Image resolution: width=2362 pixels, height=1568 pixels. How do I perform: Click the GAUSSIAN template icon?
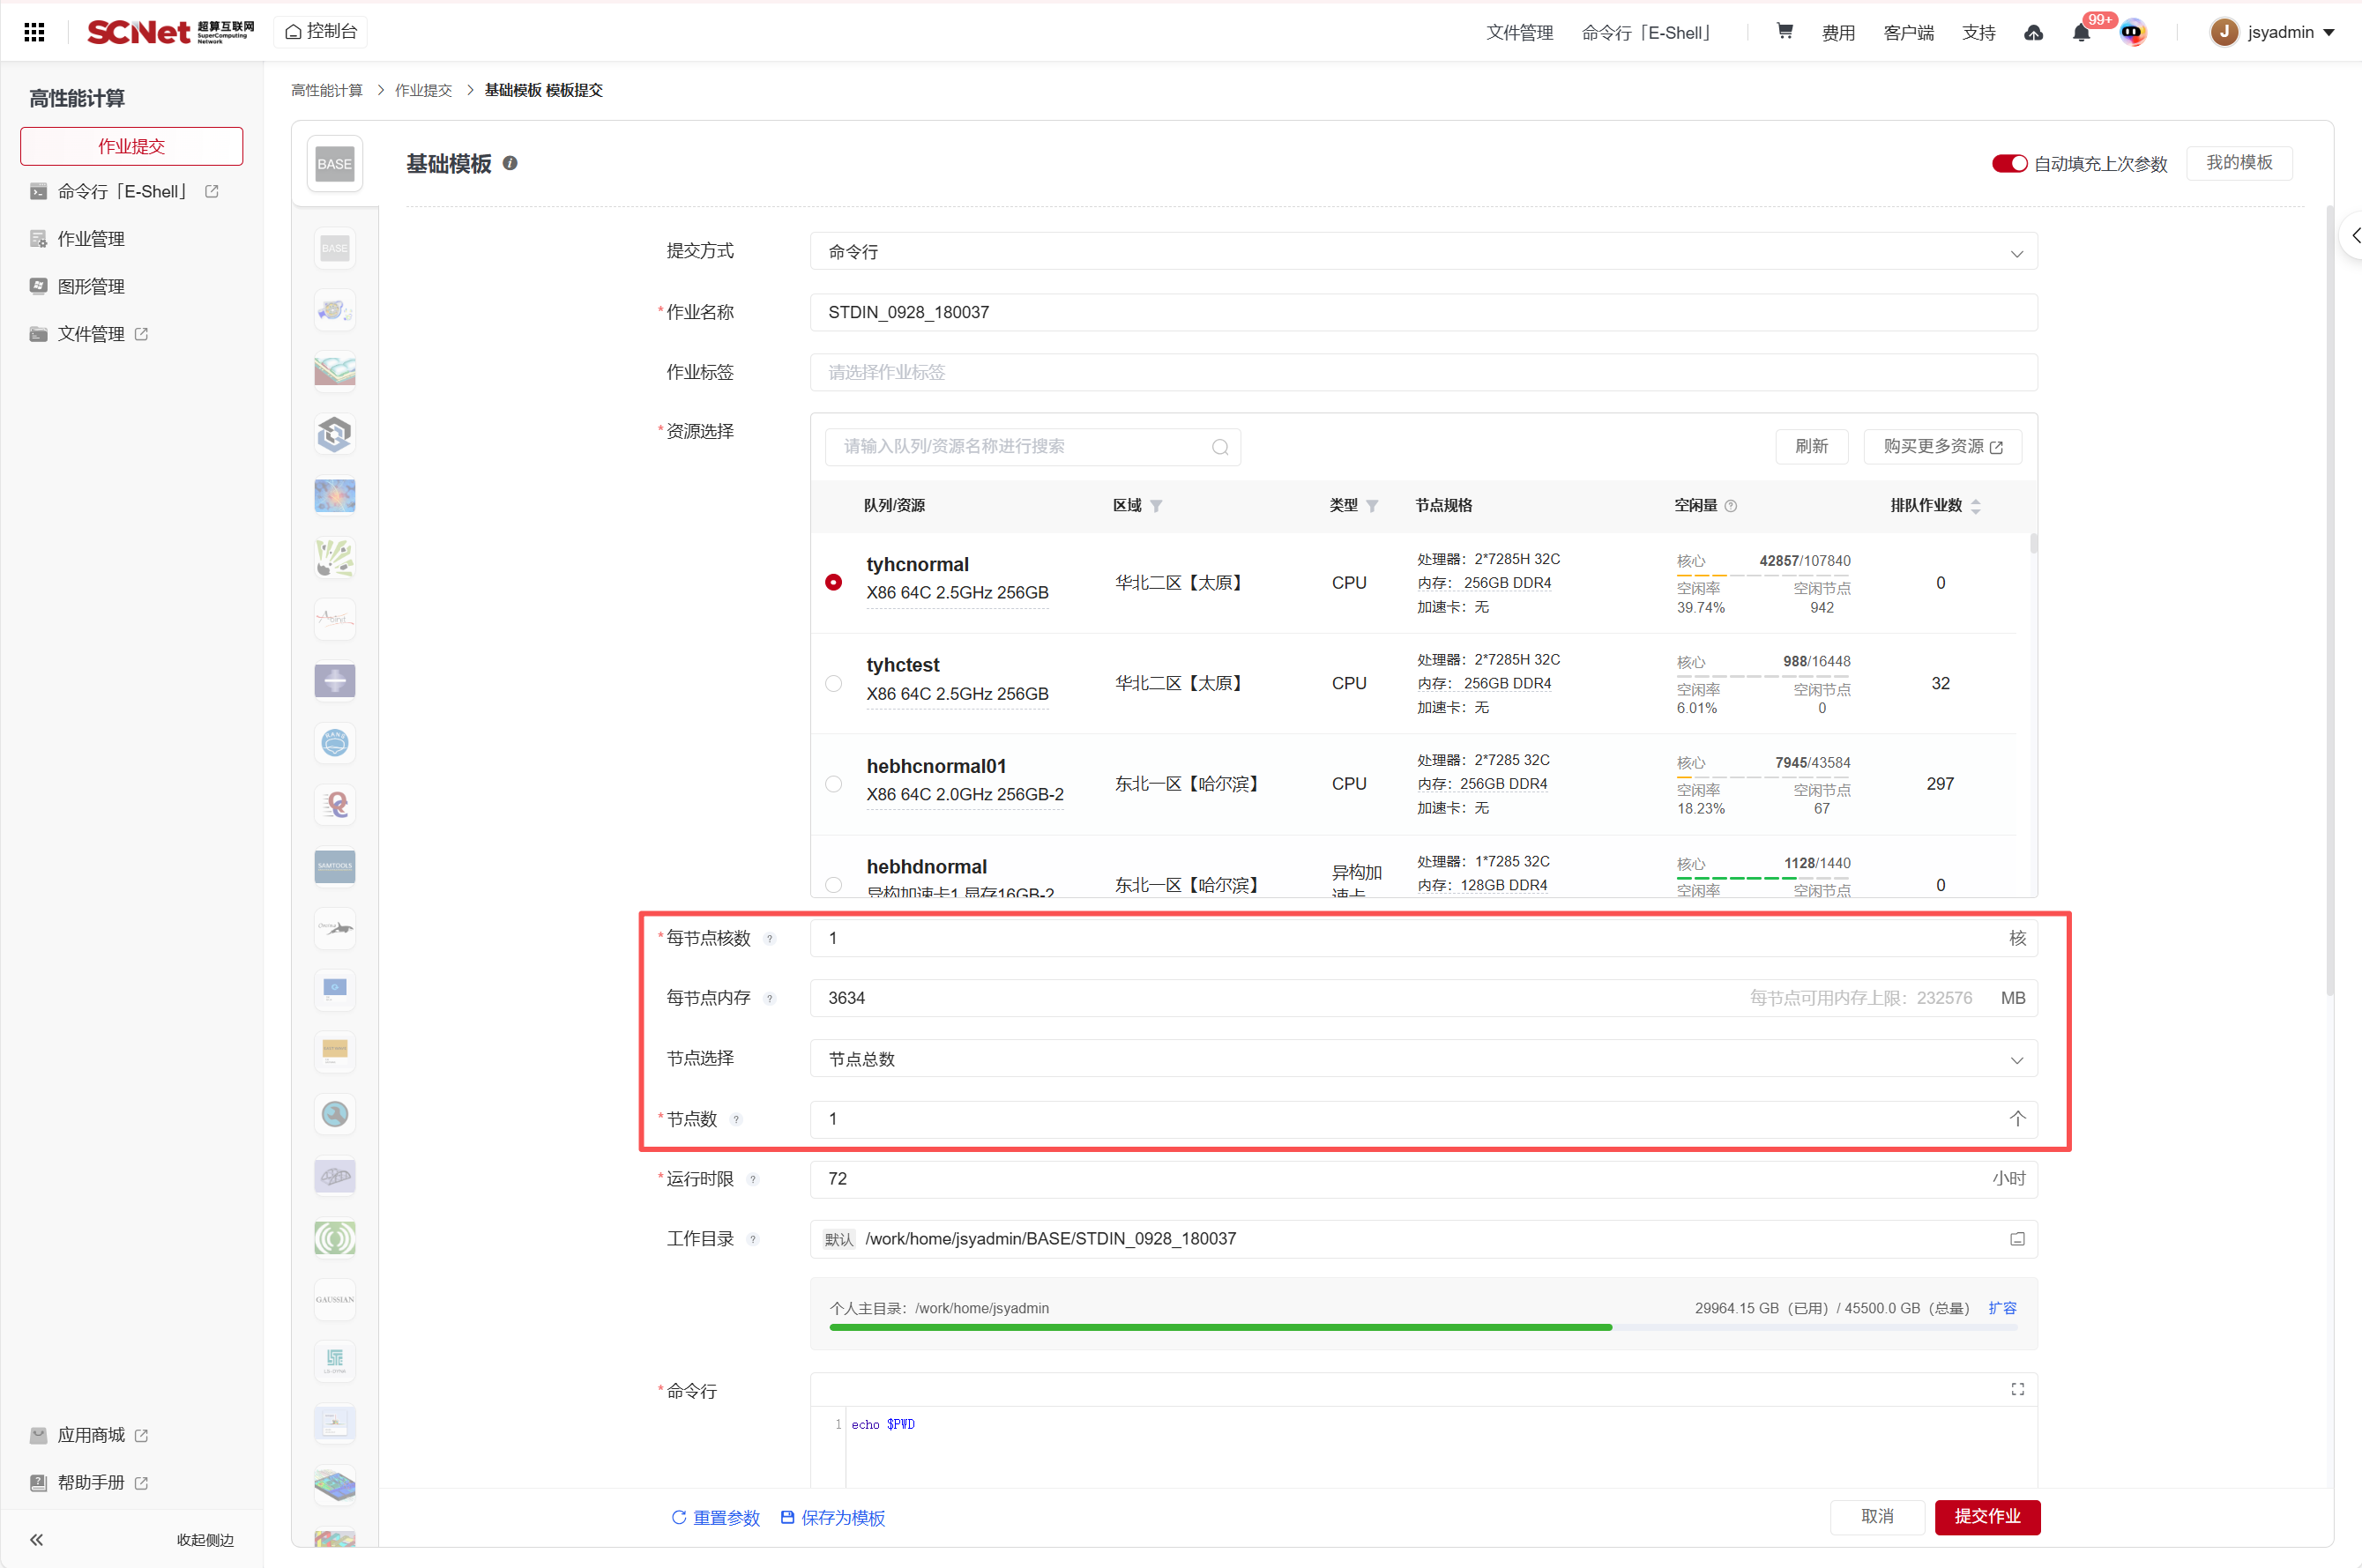(x=335, y=1299)
